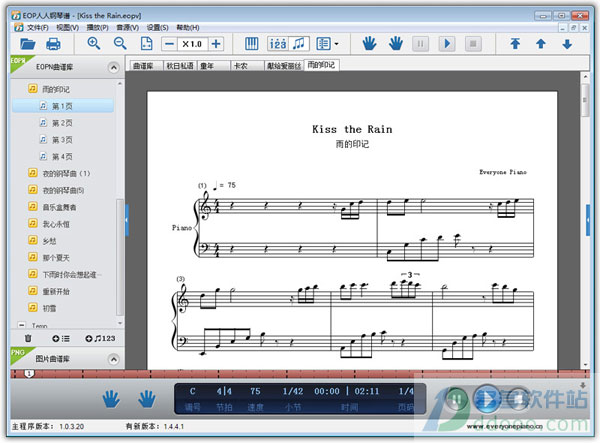600x443 pixels.
Task: Click the page layout icon in the toolbar
Action: [x=324, y=44]
